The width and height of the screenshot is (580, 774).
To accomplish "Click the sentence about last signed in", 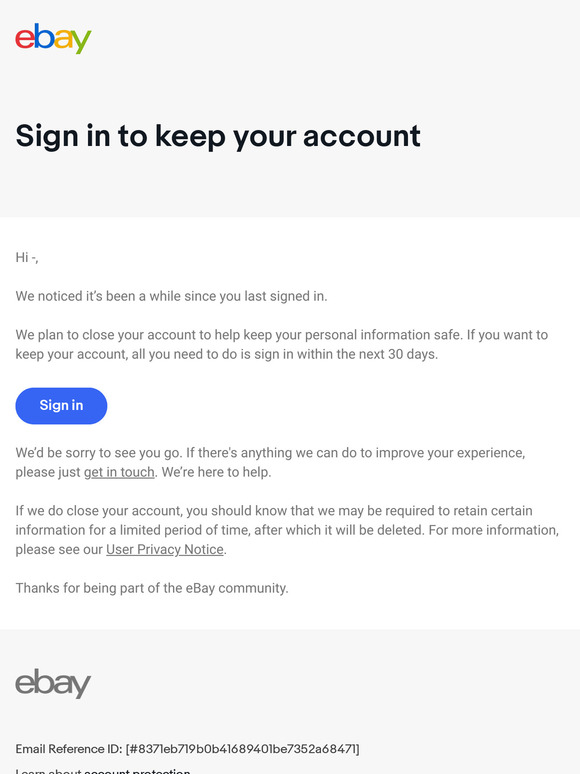I will [x=171, y=296].
